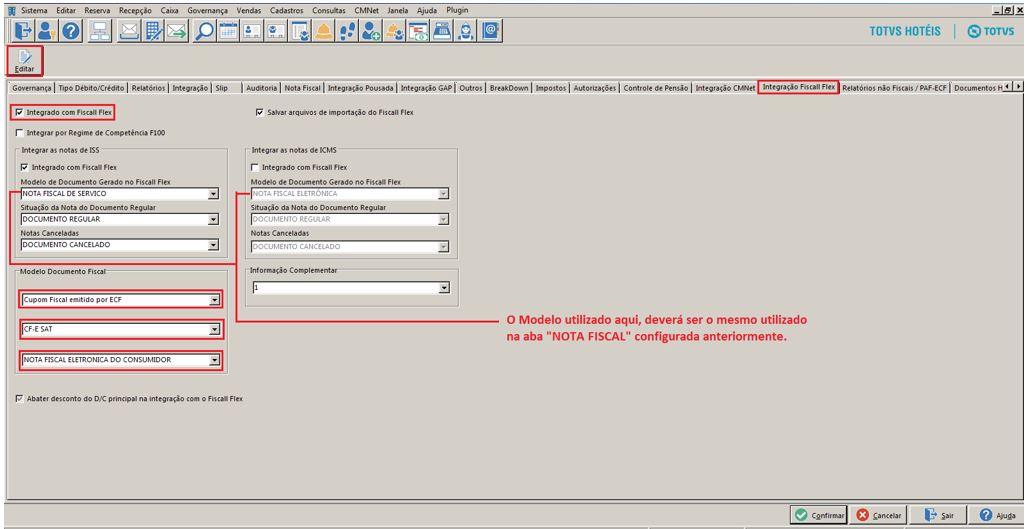Open ICMS NOTA FISCAL ELETRÔNICA dropdown
Screen dimensions: 1027x529
[443, 194]
